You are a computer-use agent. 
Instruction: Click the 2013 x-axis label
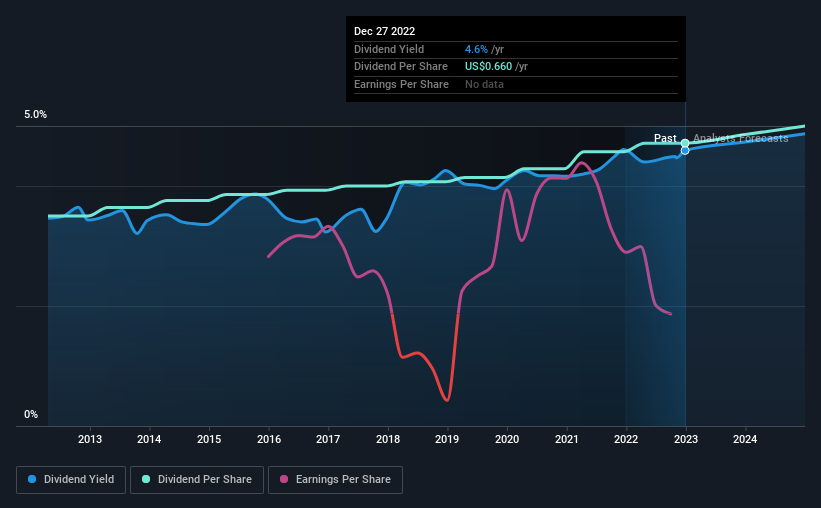click(90, 439)
